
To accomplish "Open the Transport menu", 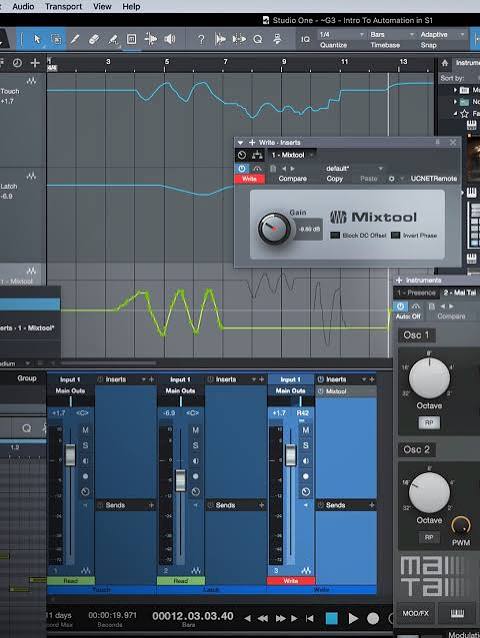I will (x=63, y=7).
